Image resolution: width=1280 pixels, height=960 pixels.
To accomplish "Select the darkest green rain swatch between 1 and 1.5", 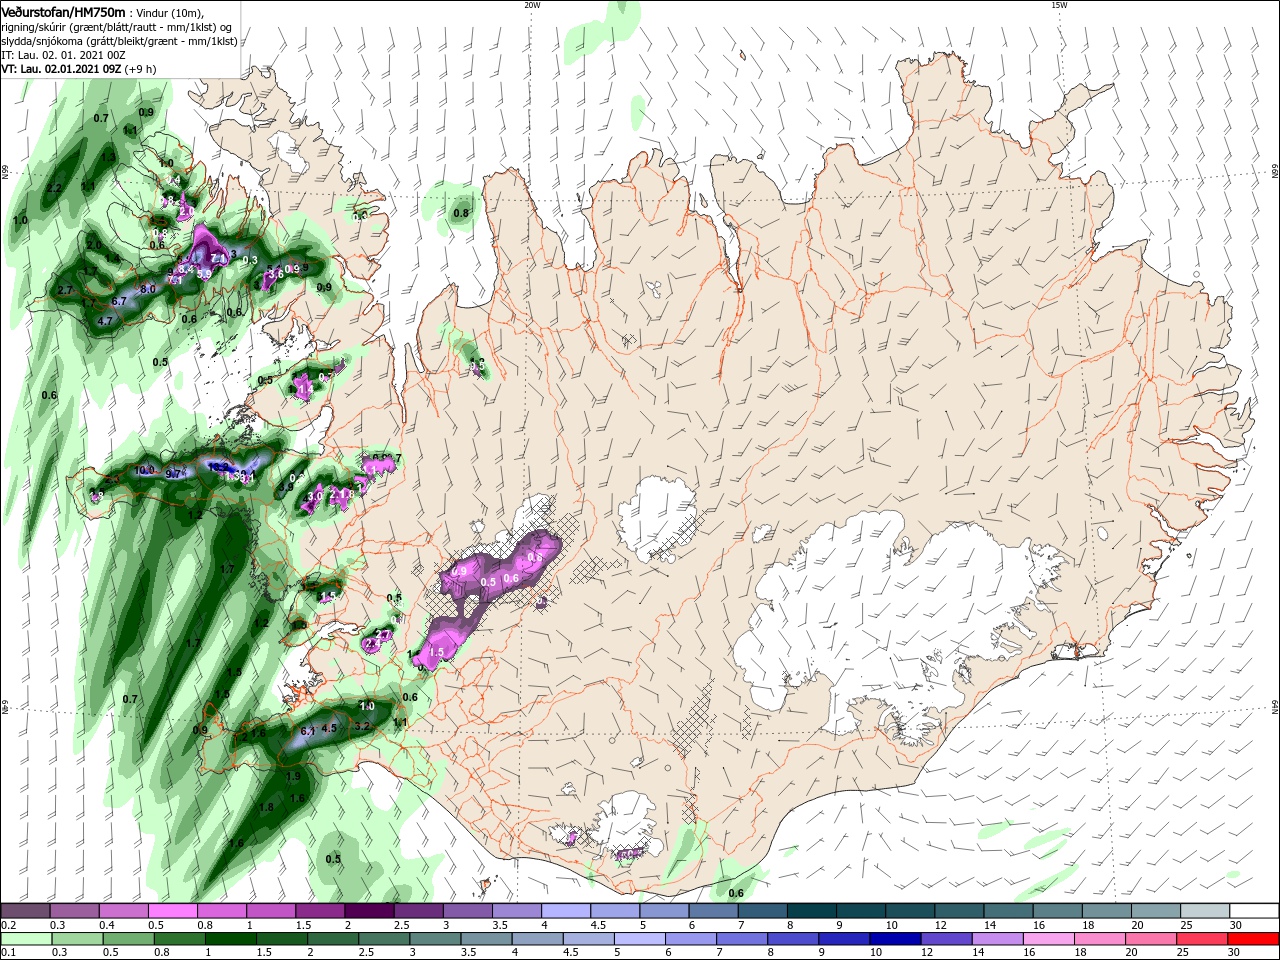I will [231, 939].
